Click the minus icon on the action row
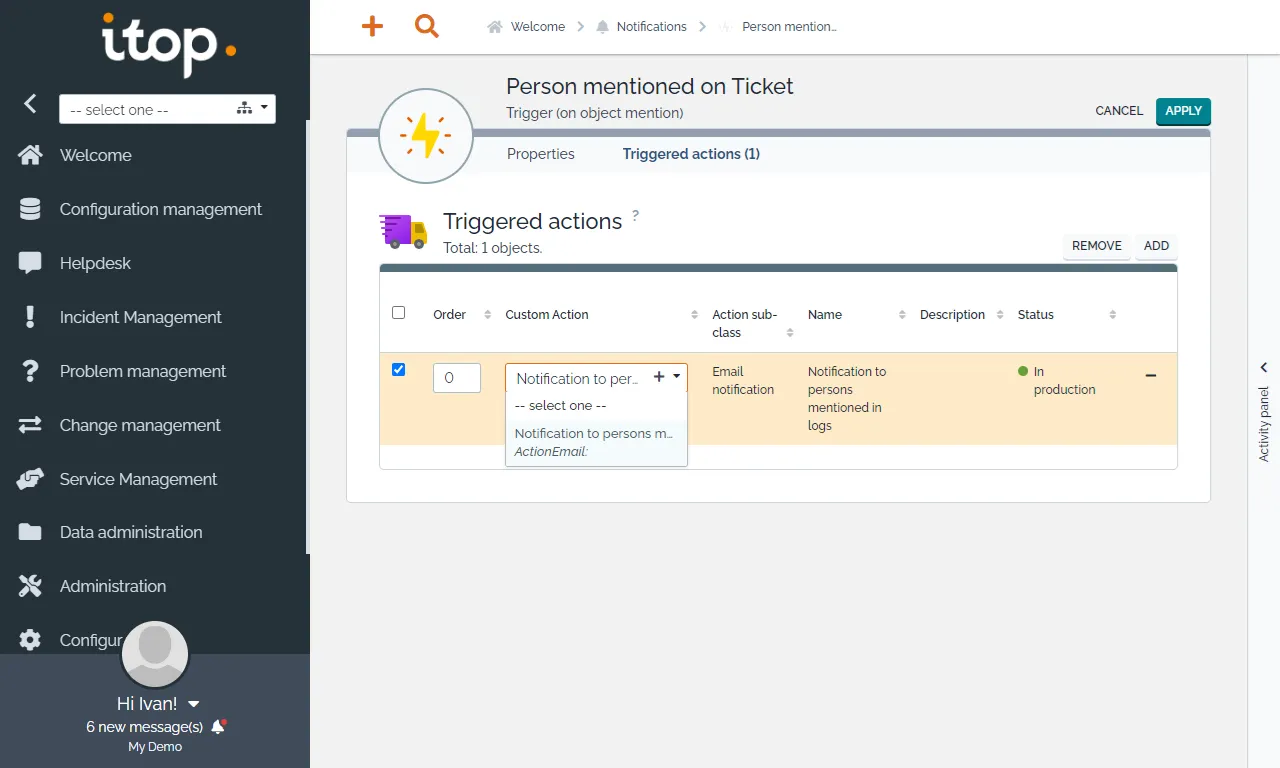This screenshot has width=1280, height=768. 1151,375
